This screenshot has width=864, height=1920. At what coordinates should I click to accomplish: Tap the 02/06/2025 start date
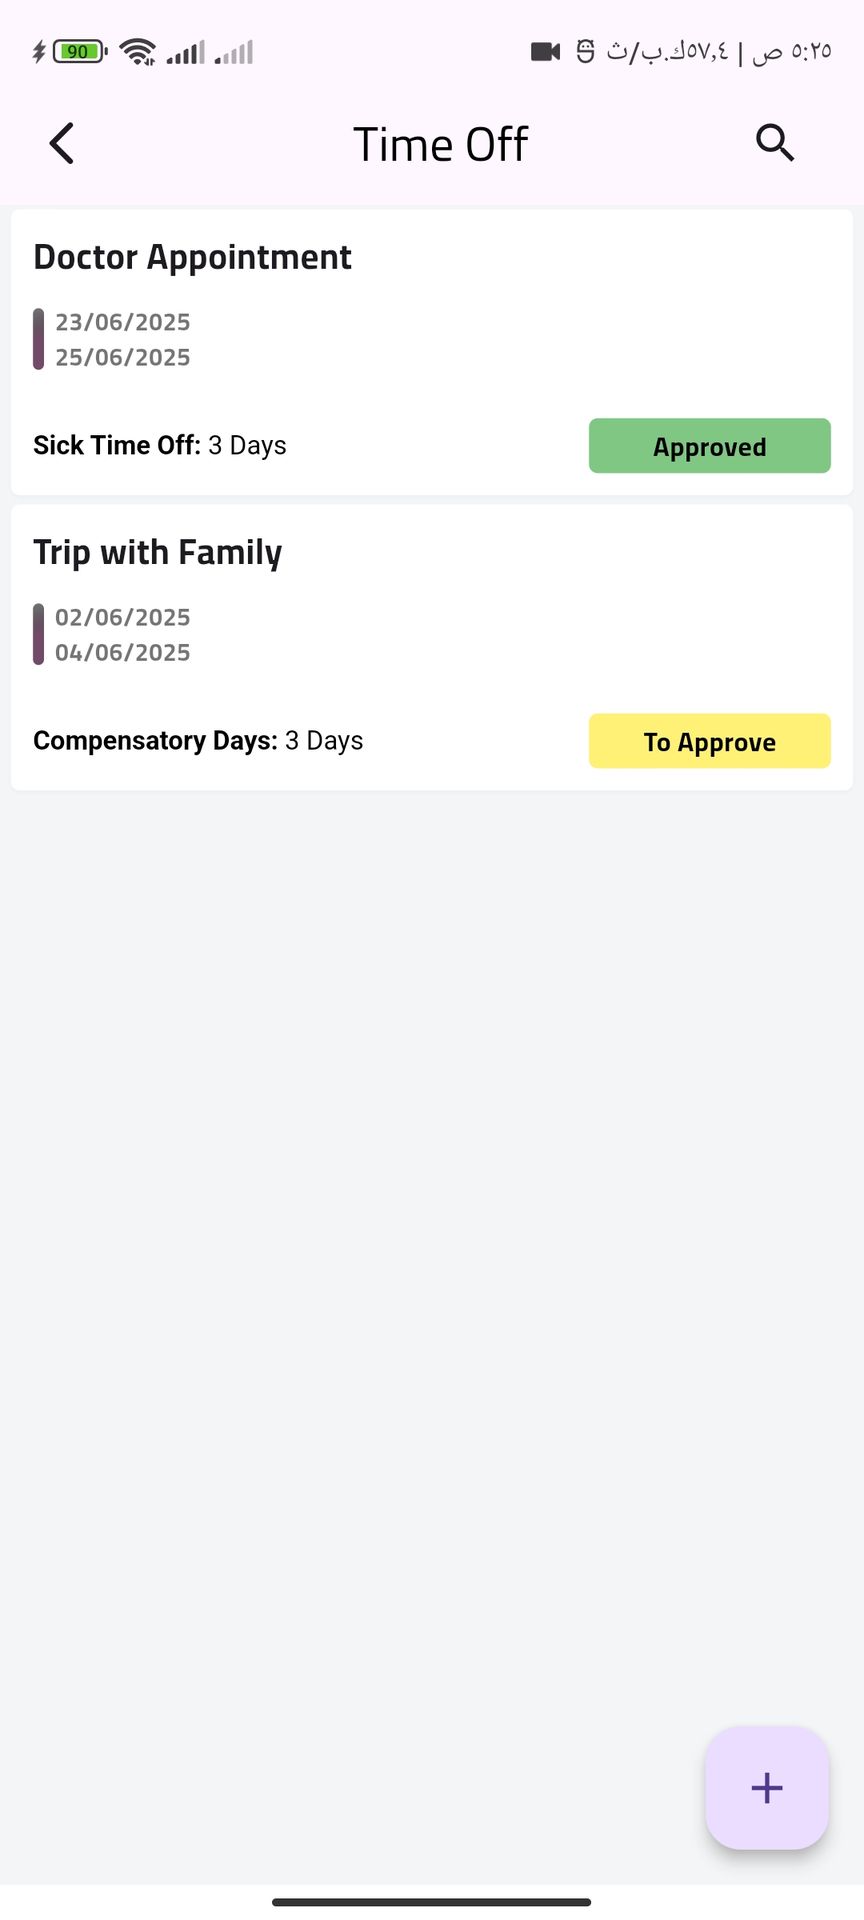pyautogui.click(x=123, y=617)
